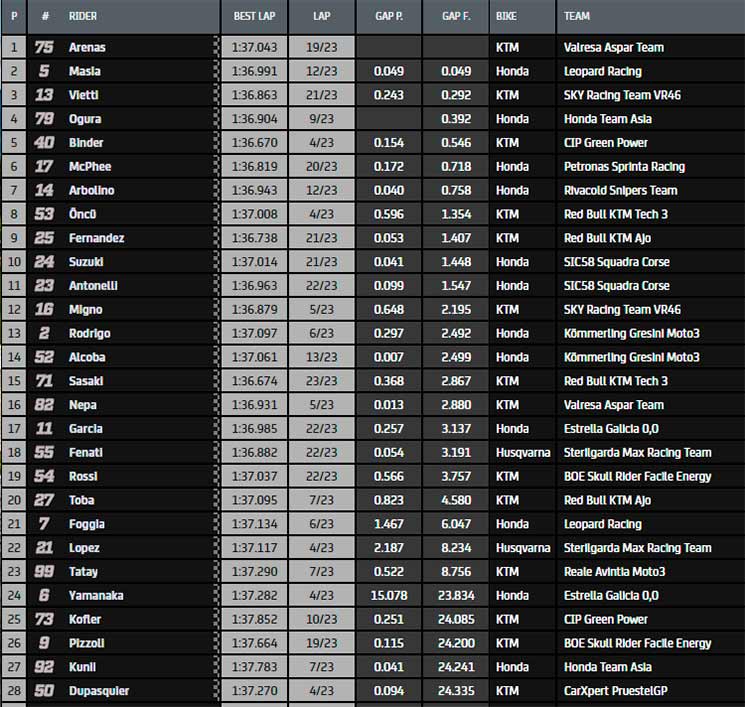Viewport: 745px width, 707px height.
Task: Open rider Vietti's name in the table
Action: point(84,95)
